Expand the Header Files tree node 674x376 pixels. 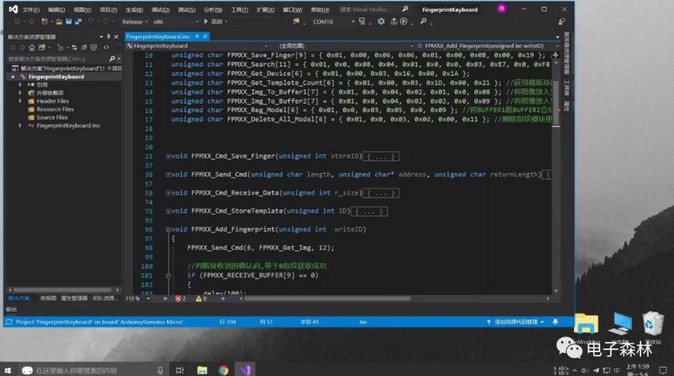click(x=20, y=101)
